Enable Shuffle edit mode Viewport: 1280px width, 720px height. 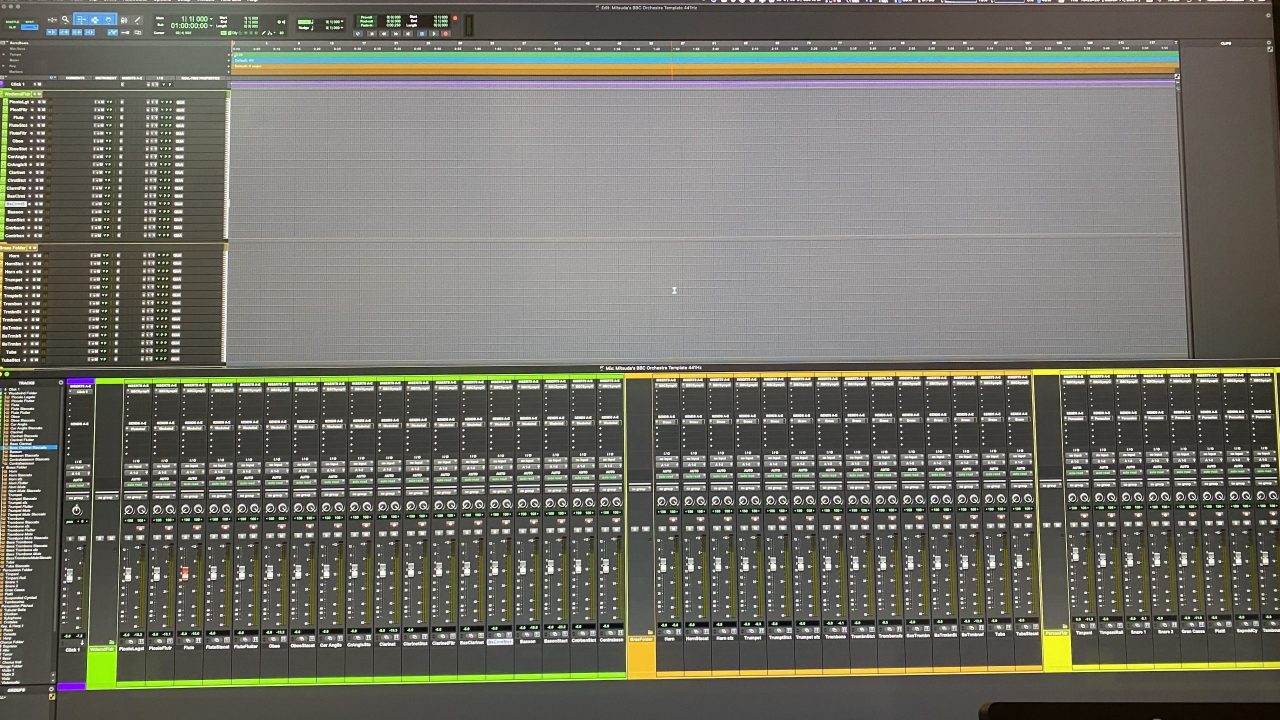pyautogui.click(x=12, y=22)
